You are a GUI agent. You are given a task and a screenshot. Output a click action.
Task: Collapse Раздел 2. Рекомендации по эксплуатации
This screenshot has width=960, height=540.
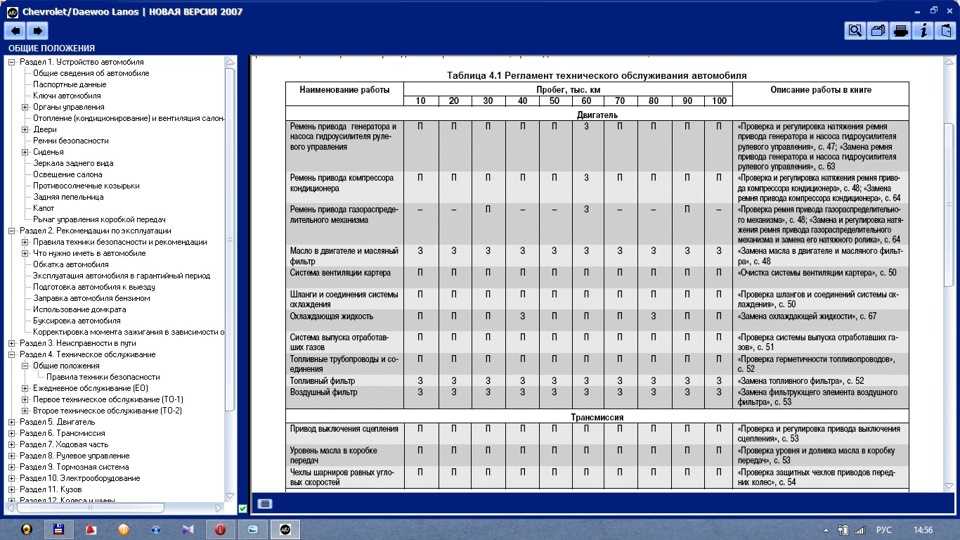pyautogui.click(x=12, y=231)
